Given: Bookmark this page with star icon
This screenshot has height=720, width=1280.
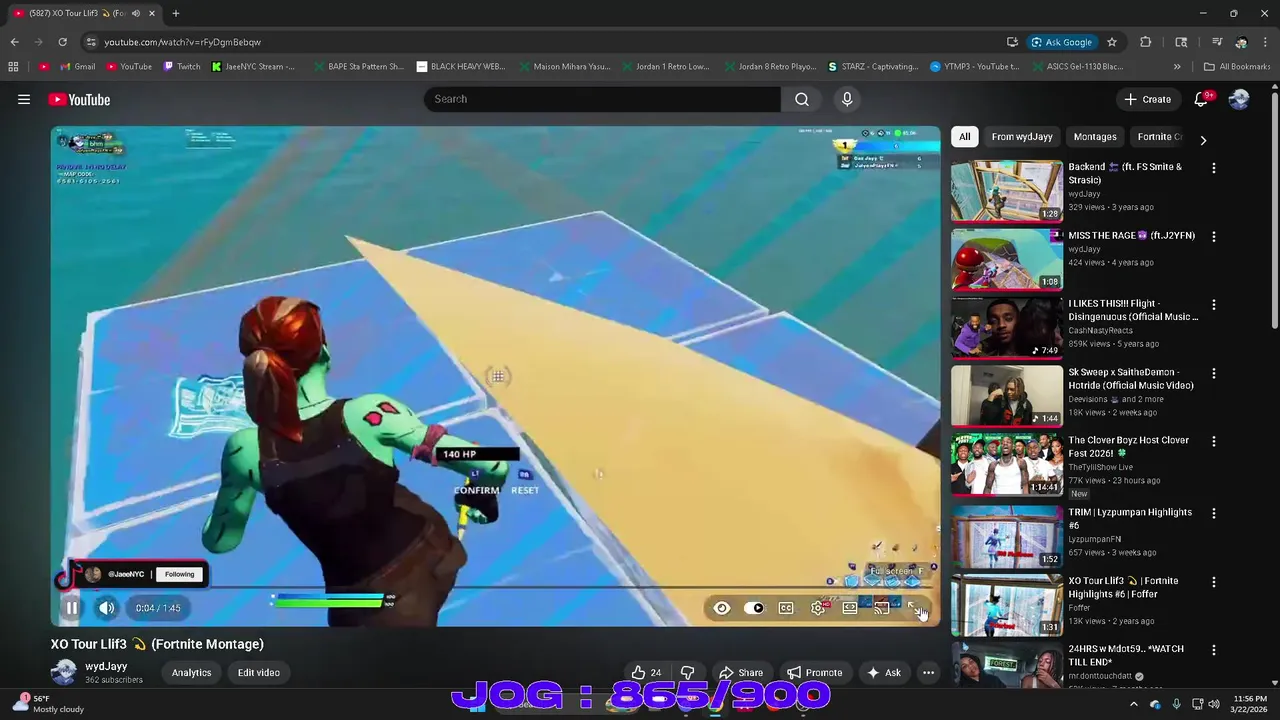Looking at the screenshot, I should click(1111, 42).
